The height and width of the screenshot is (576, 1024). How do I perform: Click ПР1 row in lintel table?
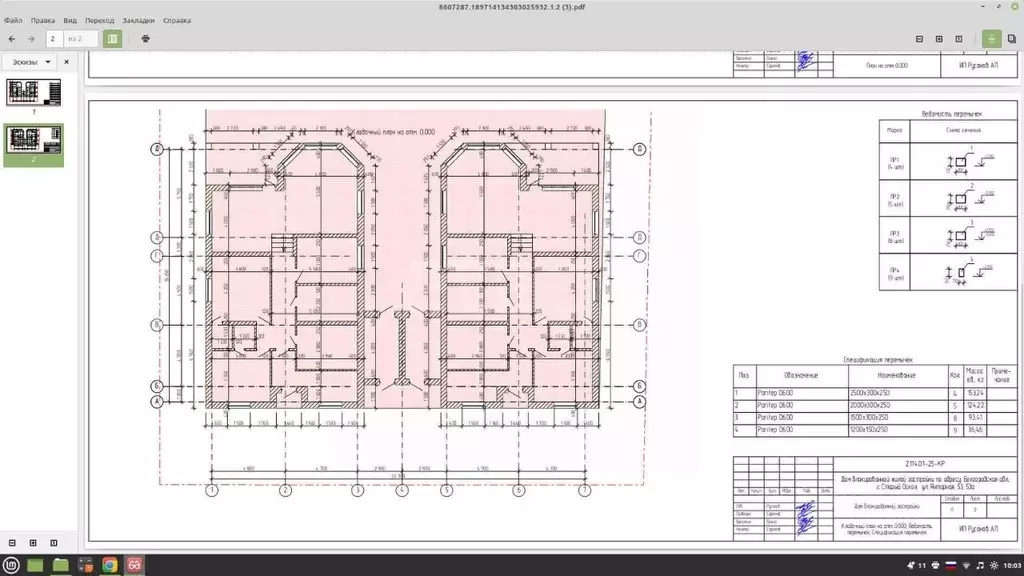948,161
